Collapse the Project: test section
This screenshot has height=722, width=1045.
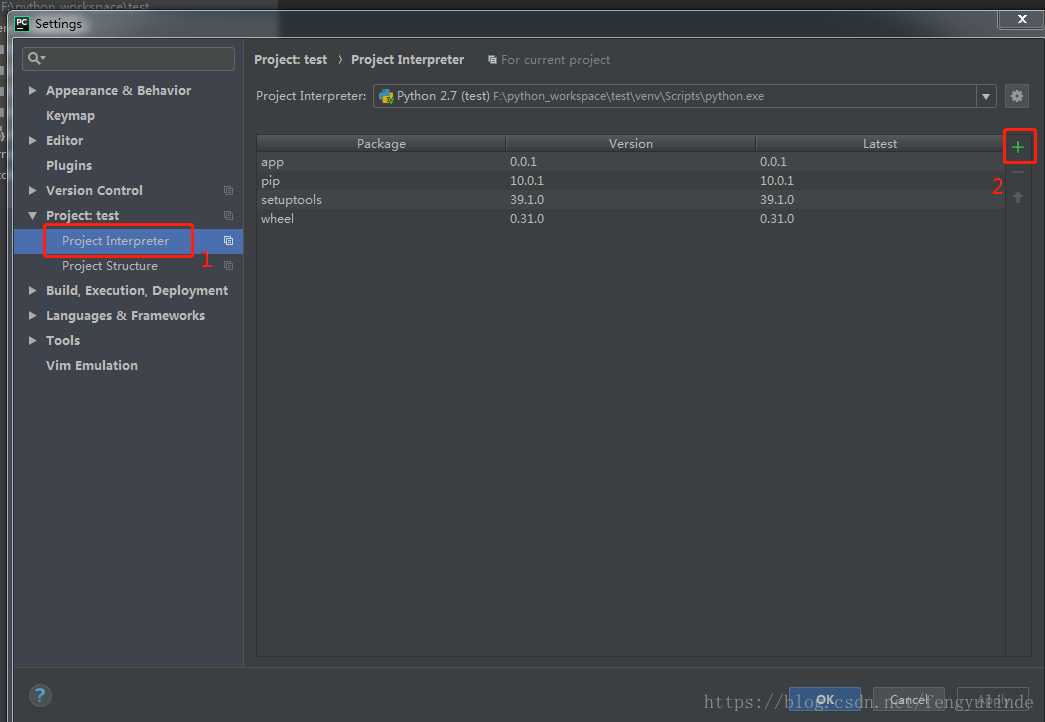[x=32, y=215]
